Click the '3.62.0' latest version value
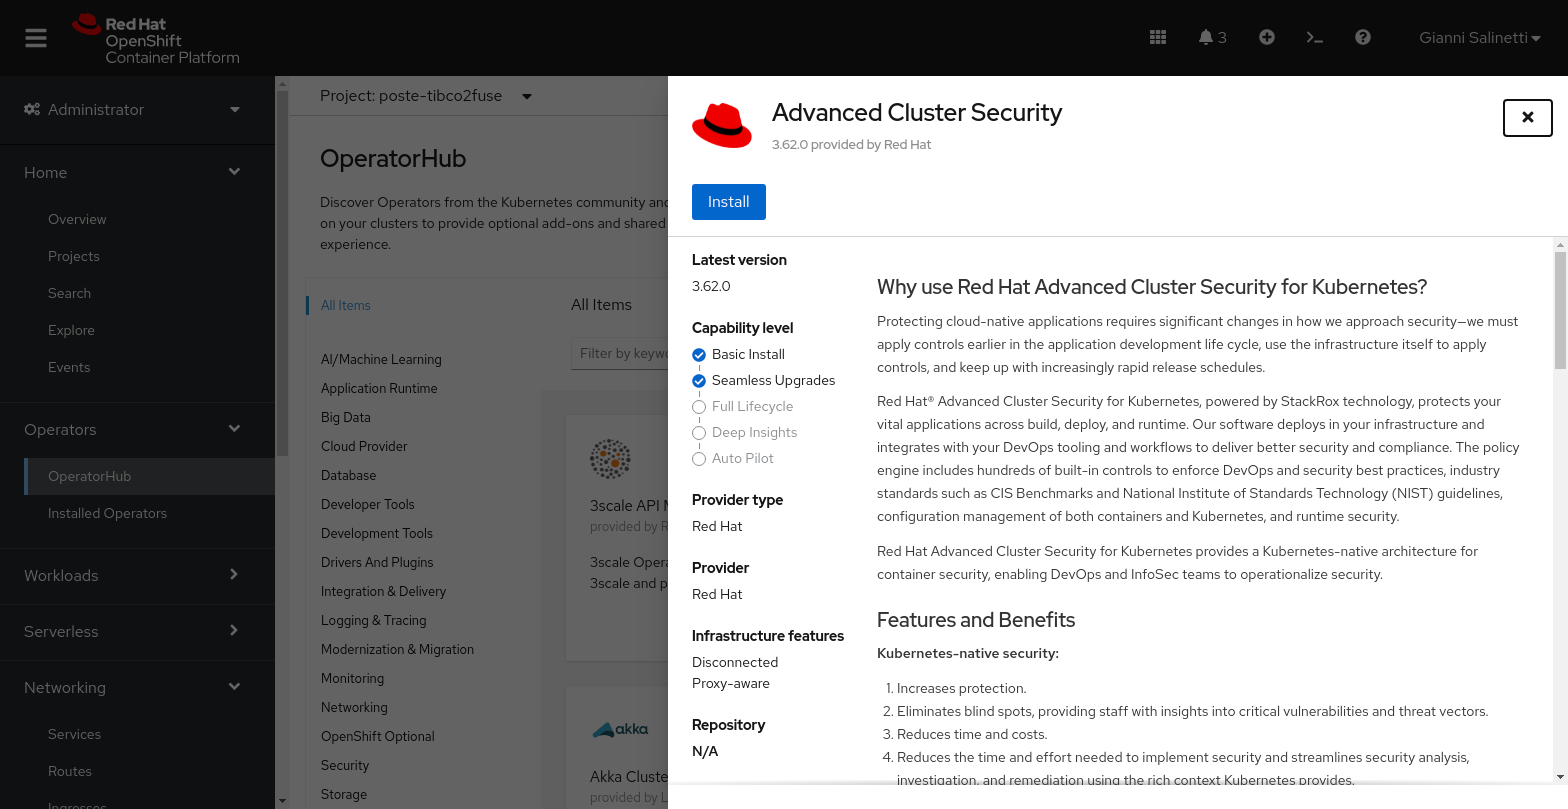Screen dimensions: 1568x809 [x=711, y=286]
